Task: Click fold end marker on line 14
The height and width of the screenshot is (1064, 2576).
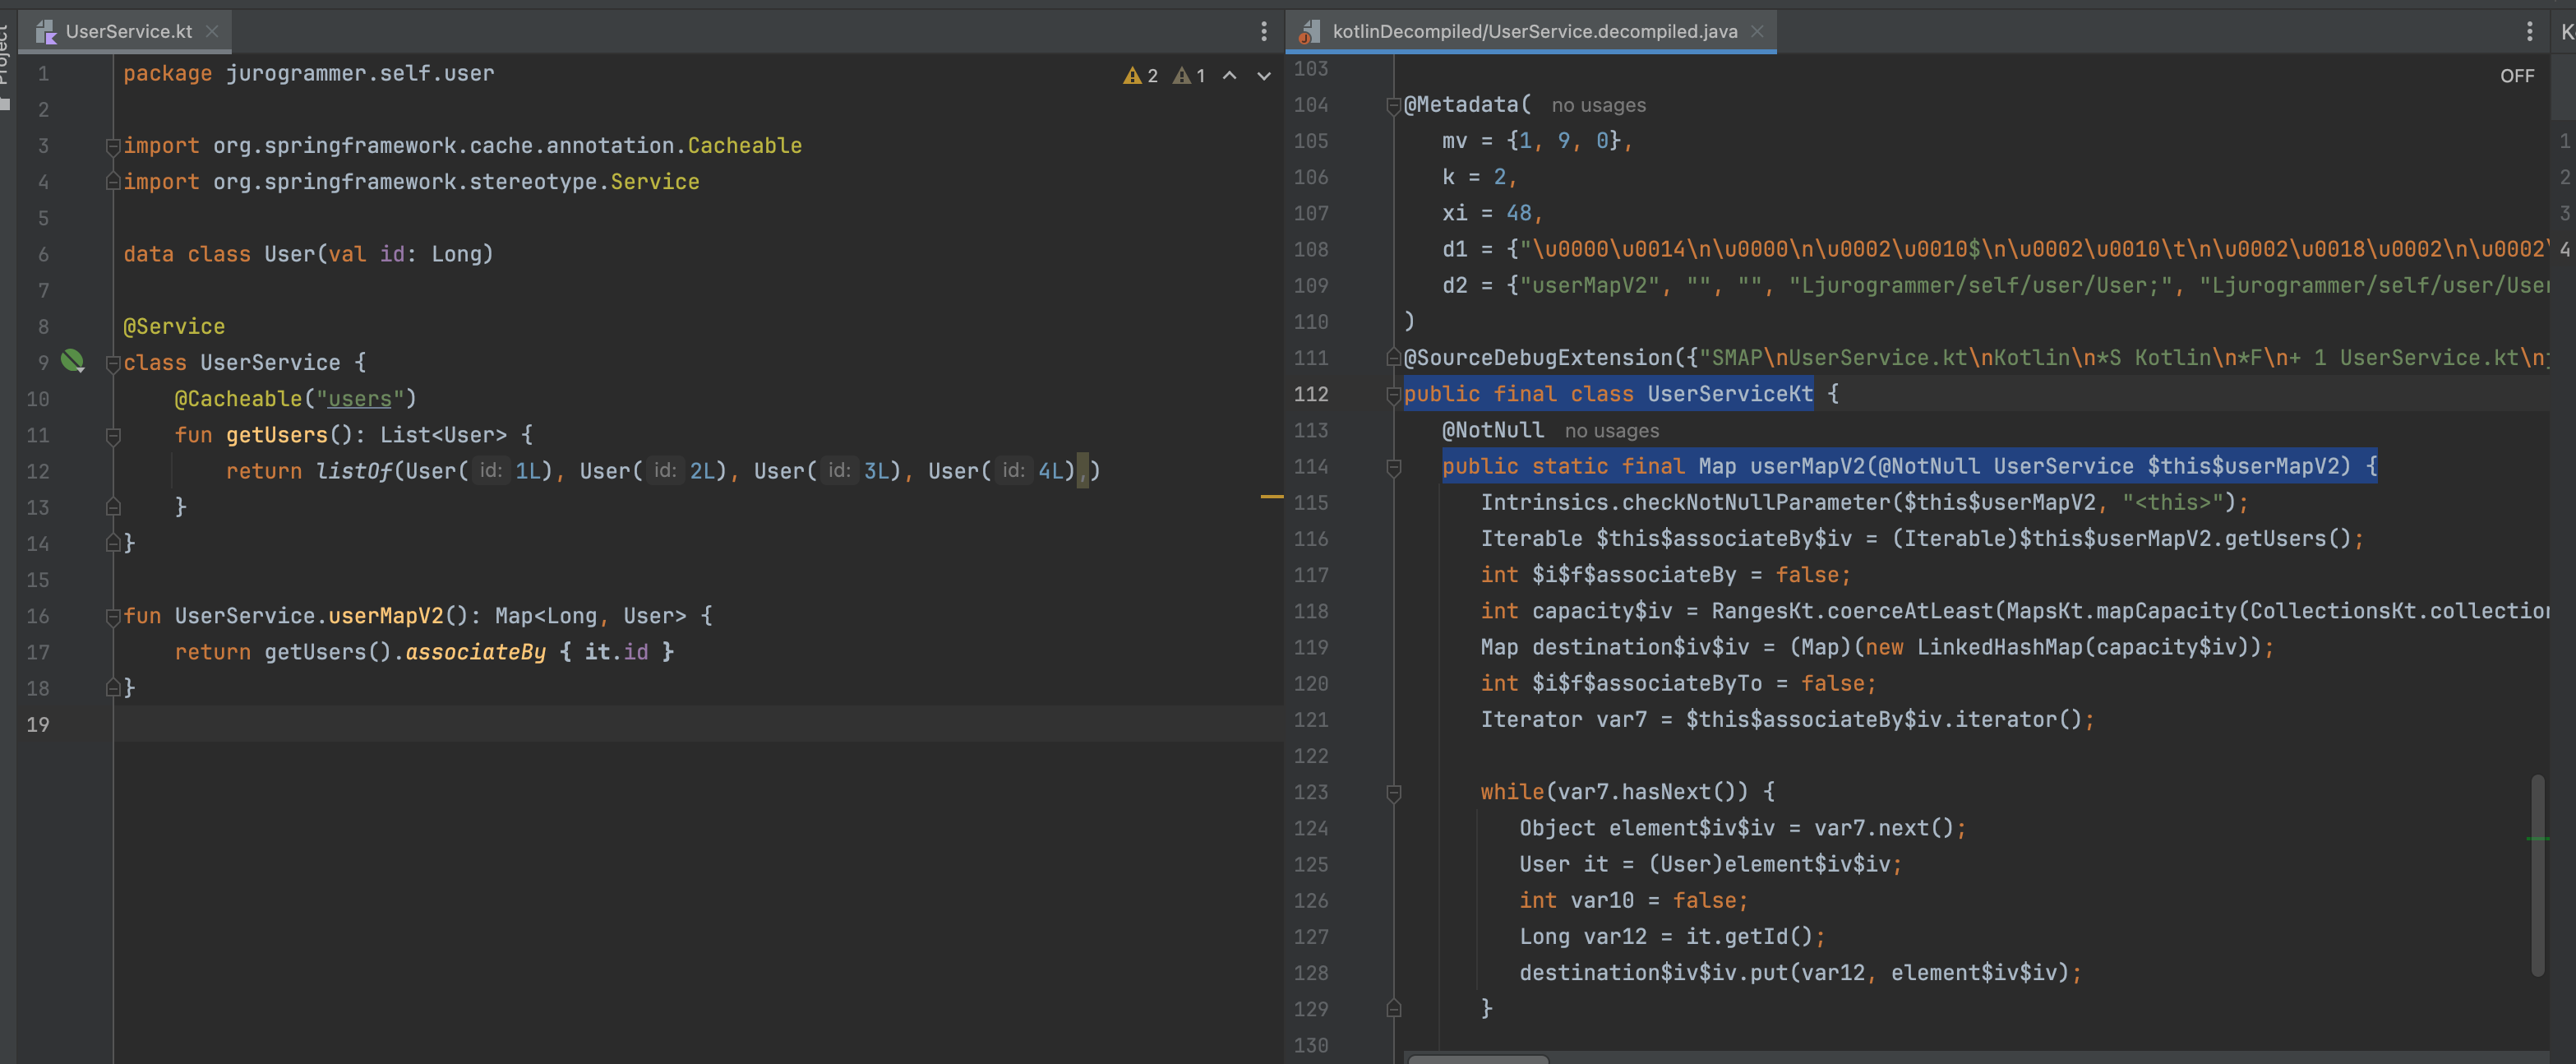Action: tap(113, 543)
